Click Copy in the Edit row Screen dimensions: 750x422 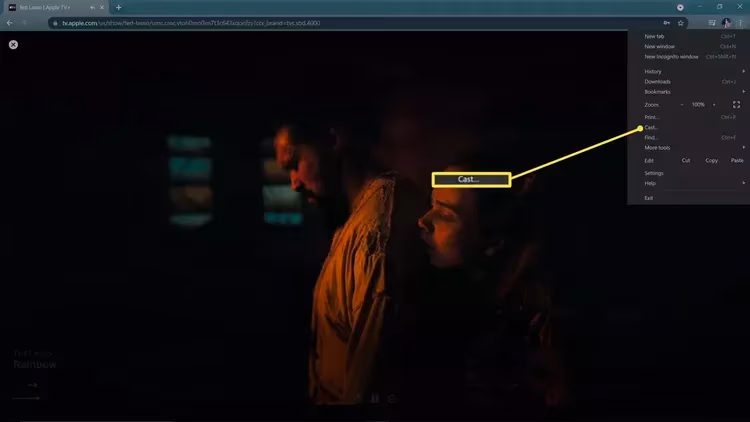click(711, 161)
